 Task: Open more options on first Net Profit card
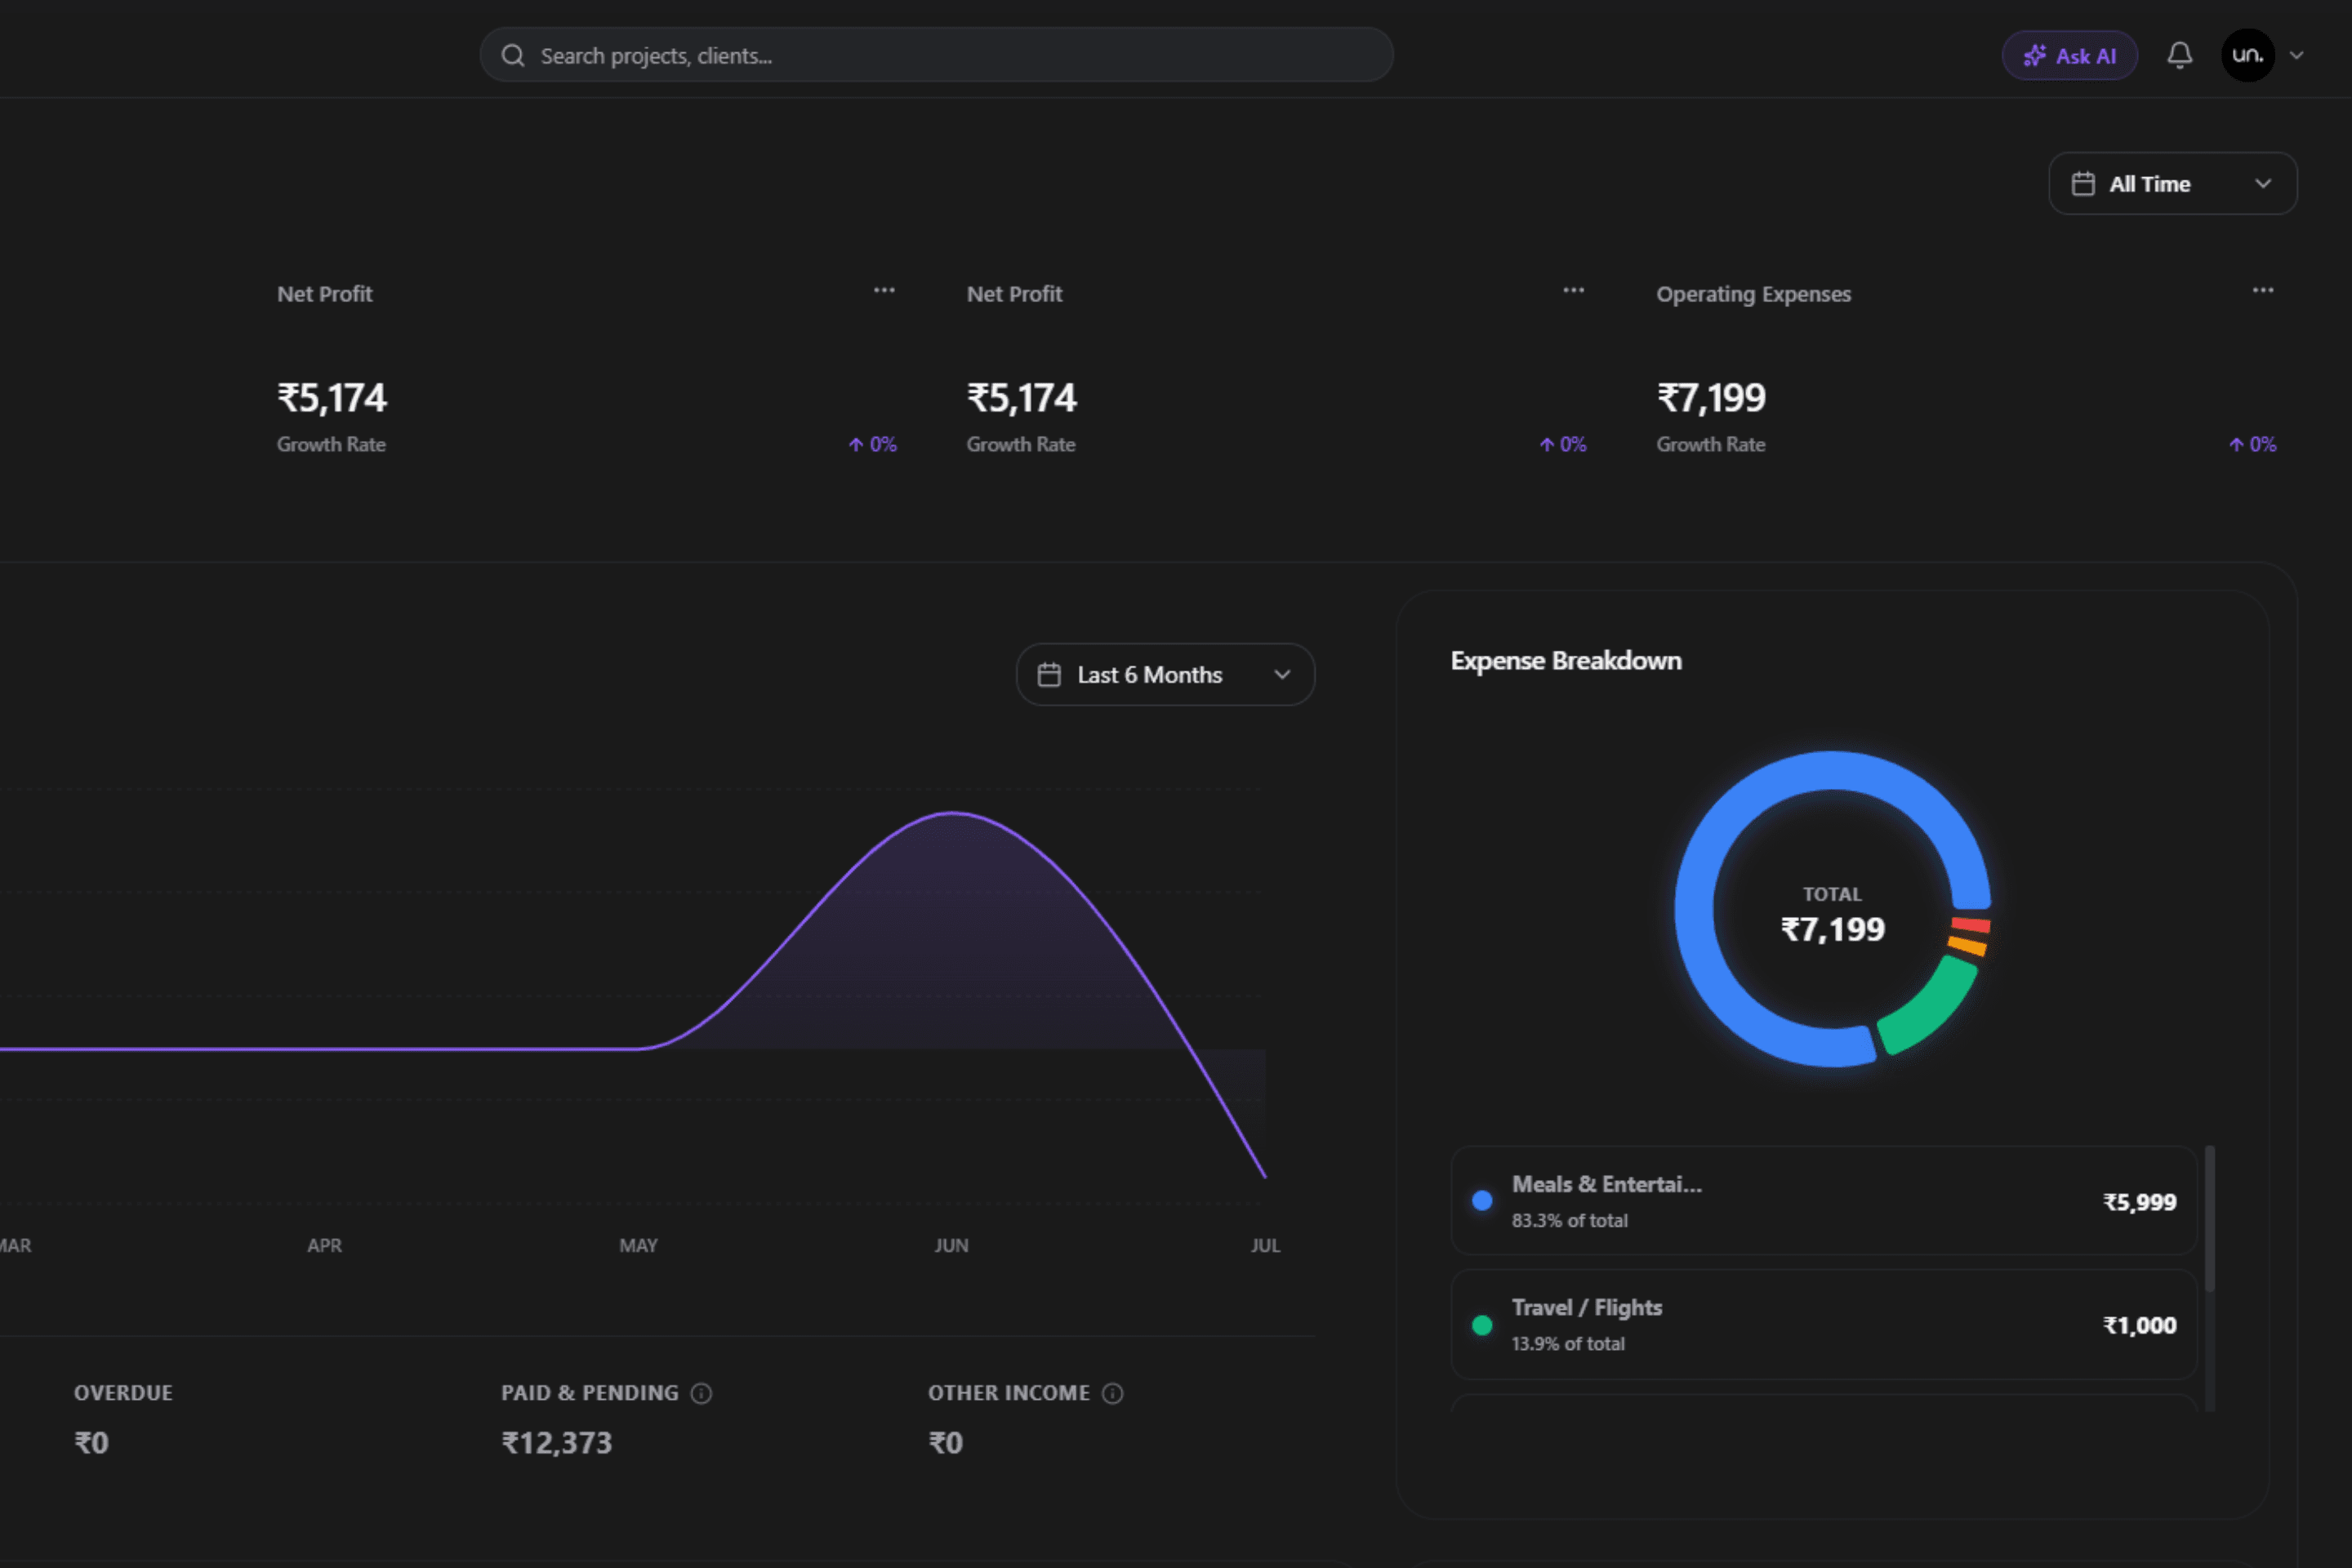(884, 291)
